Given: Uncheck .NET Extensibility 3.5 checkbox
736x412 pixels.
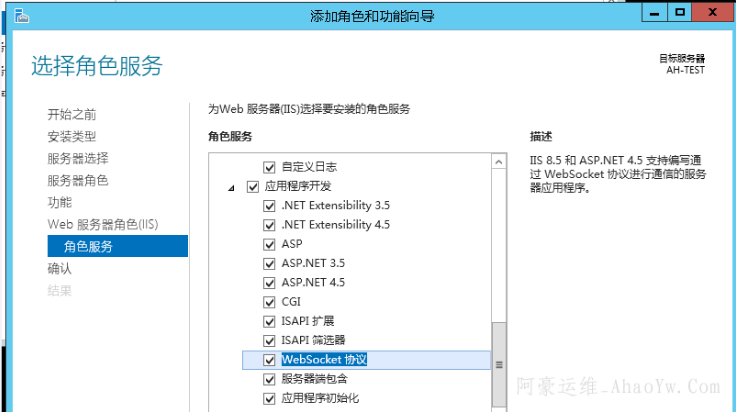Looking at the screenshot, I should (x=268, y=205).
